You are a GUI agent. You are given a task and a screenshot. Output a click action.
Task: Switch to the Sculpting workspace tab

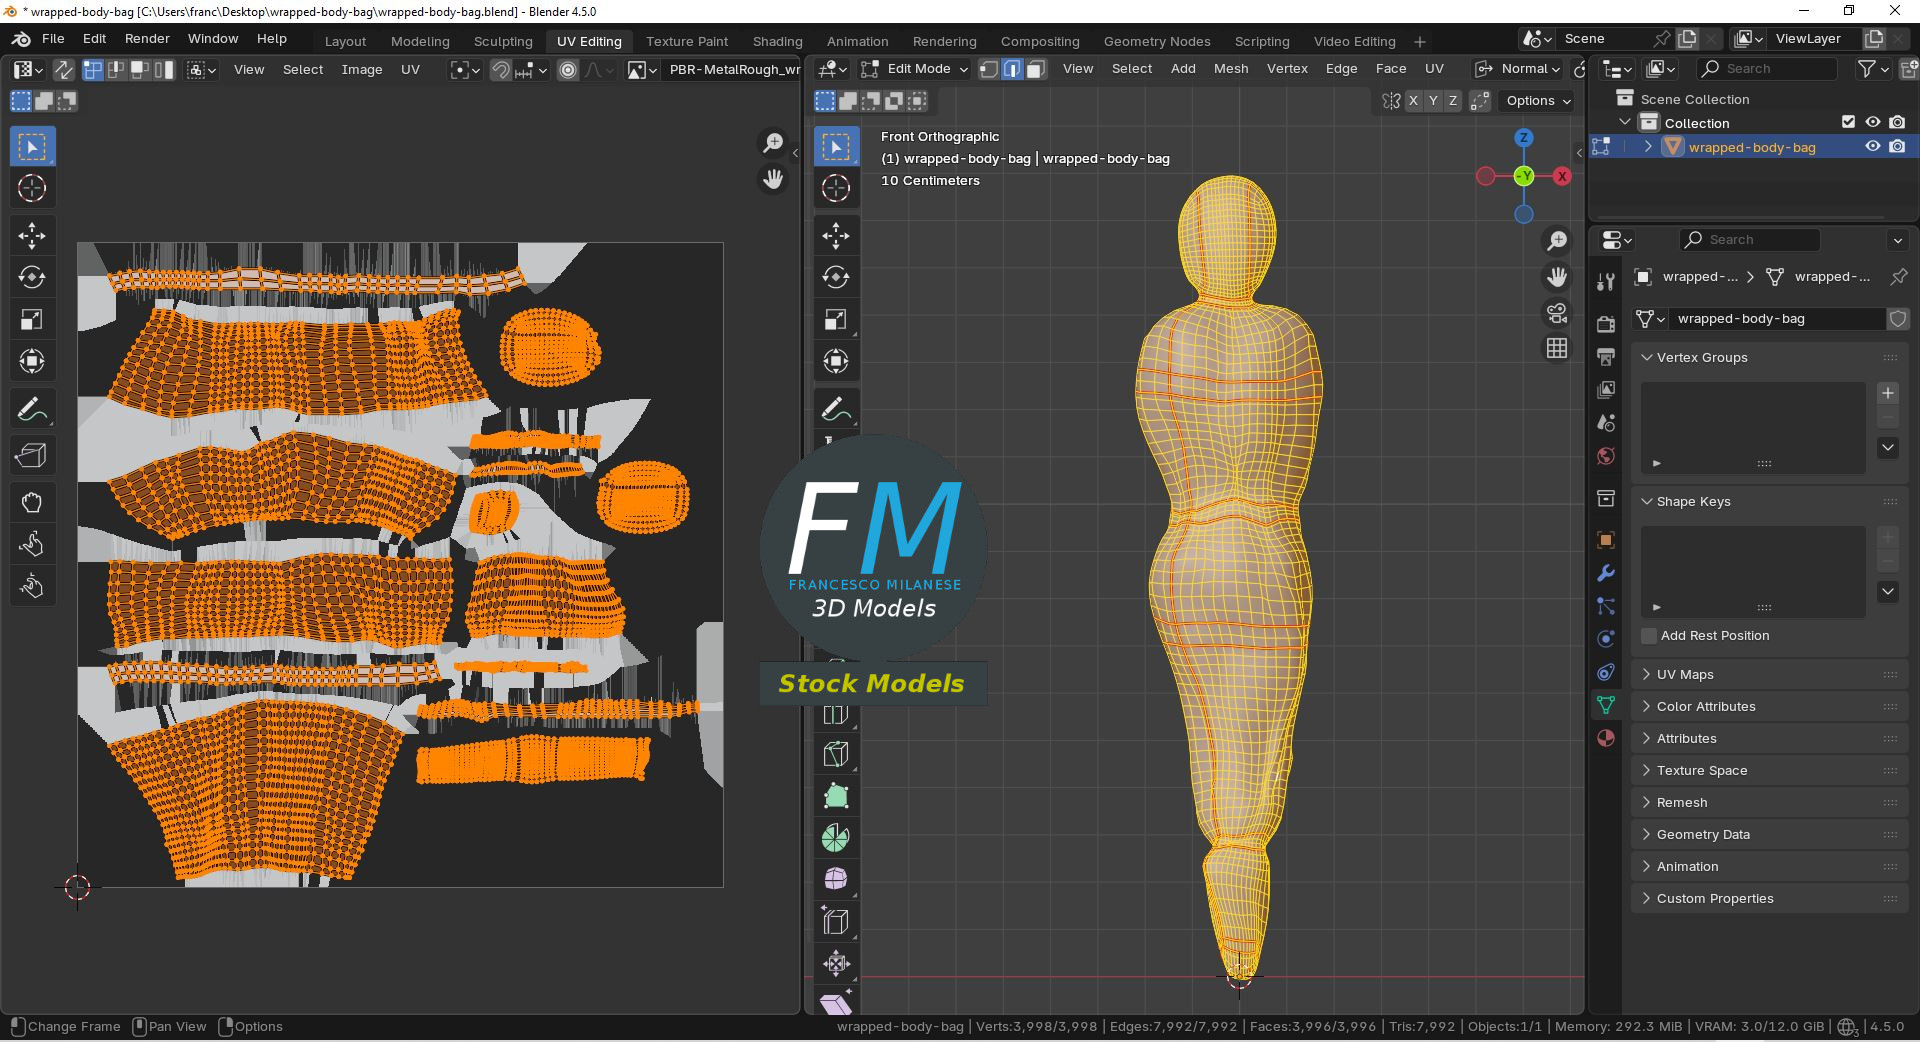(x=503, y=41)
